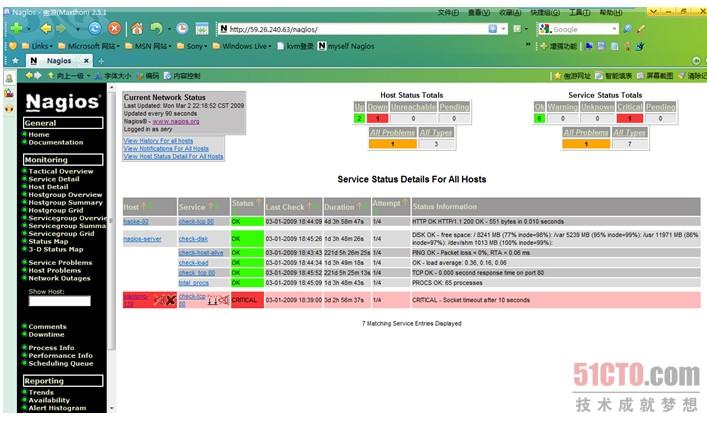Viewport: 707px width, 421px height.
Task: Open the Google search engine dropdown
Action: [x=614, y=29]
